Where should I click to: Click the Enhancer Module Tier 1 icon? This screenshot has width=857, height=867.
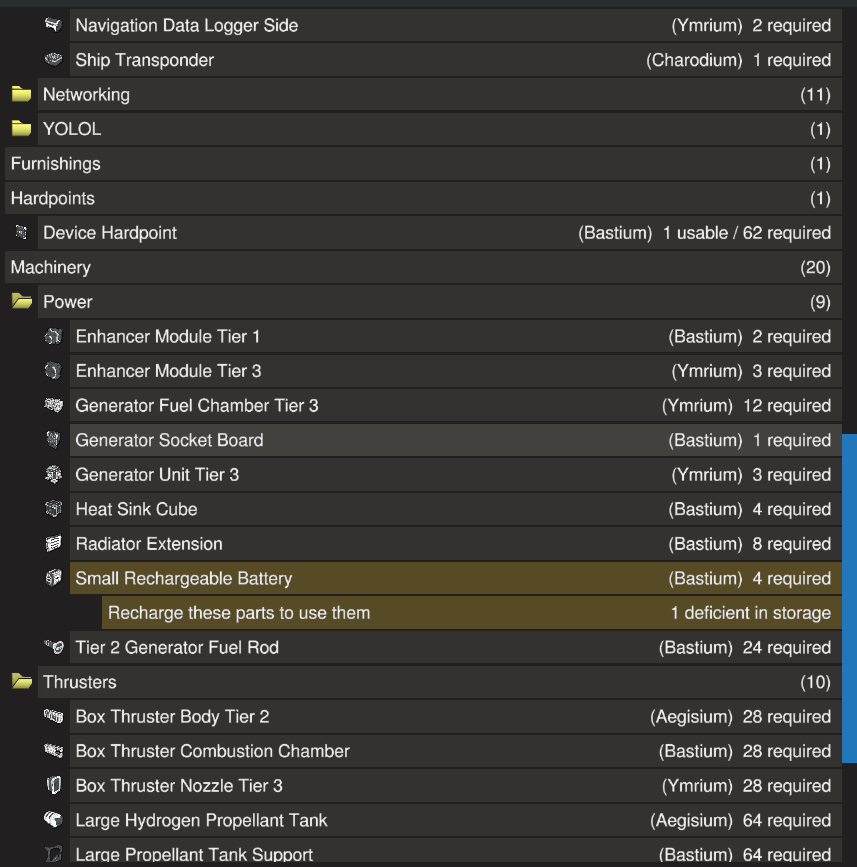point(54,337)
